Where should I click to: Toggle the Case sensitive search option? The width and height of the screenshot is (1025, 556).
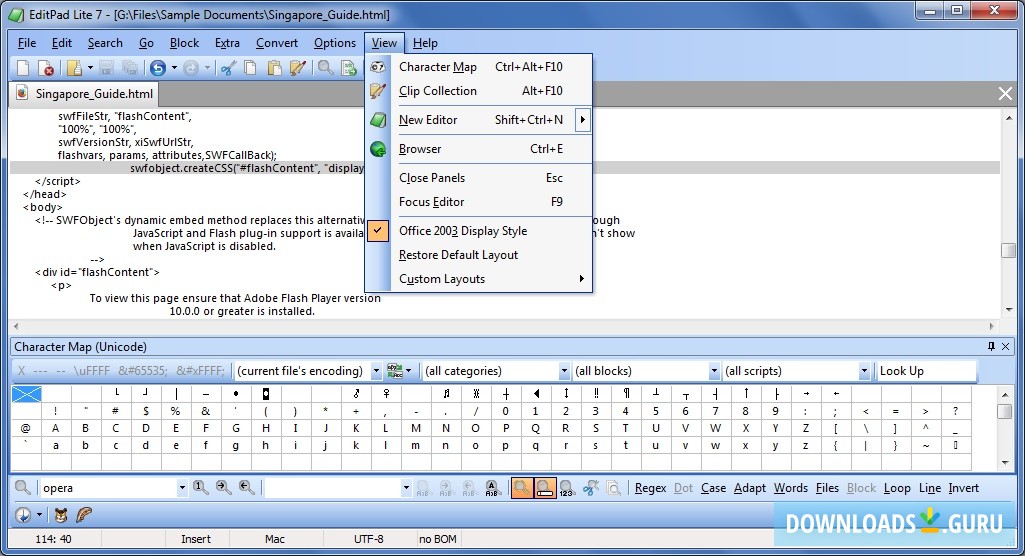[x=713, y=488]
